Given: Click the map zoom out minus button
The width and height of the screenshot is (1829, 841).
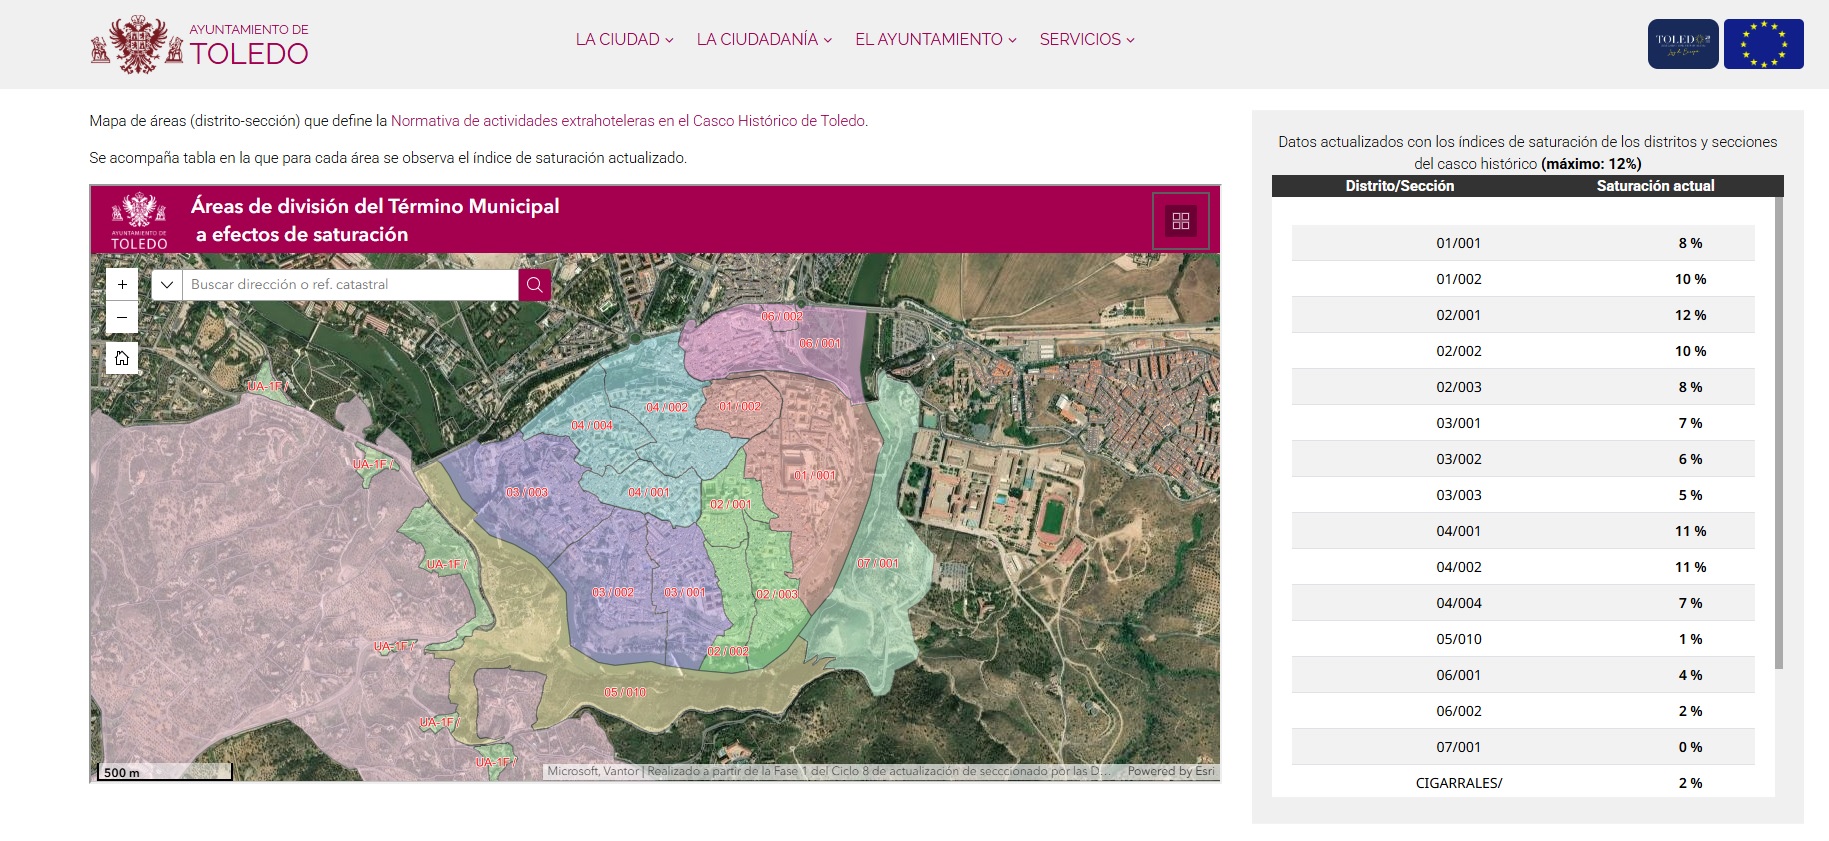Looking at the screenshot, I should point(122,318).
